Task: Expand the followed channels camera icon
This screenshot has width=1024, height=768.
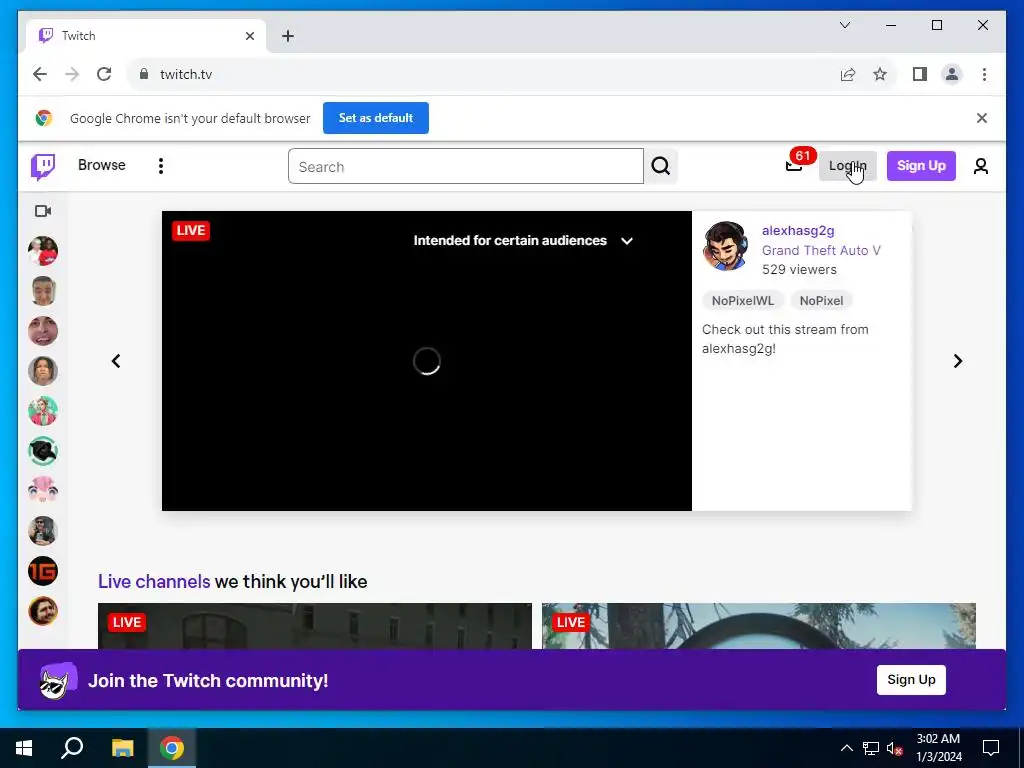Action: 43,211
